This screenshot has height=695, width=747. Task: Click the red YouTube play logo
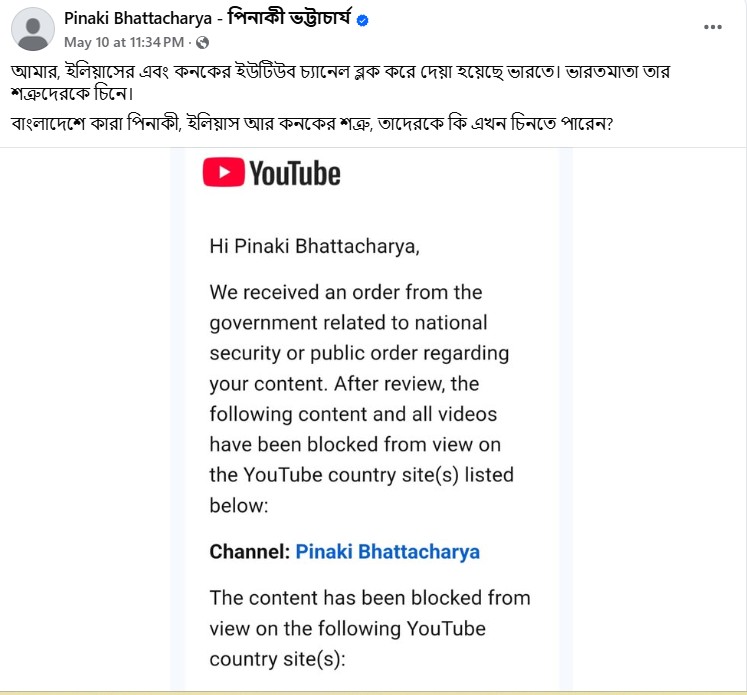coord(222,173)
